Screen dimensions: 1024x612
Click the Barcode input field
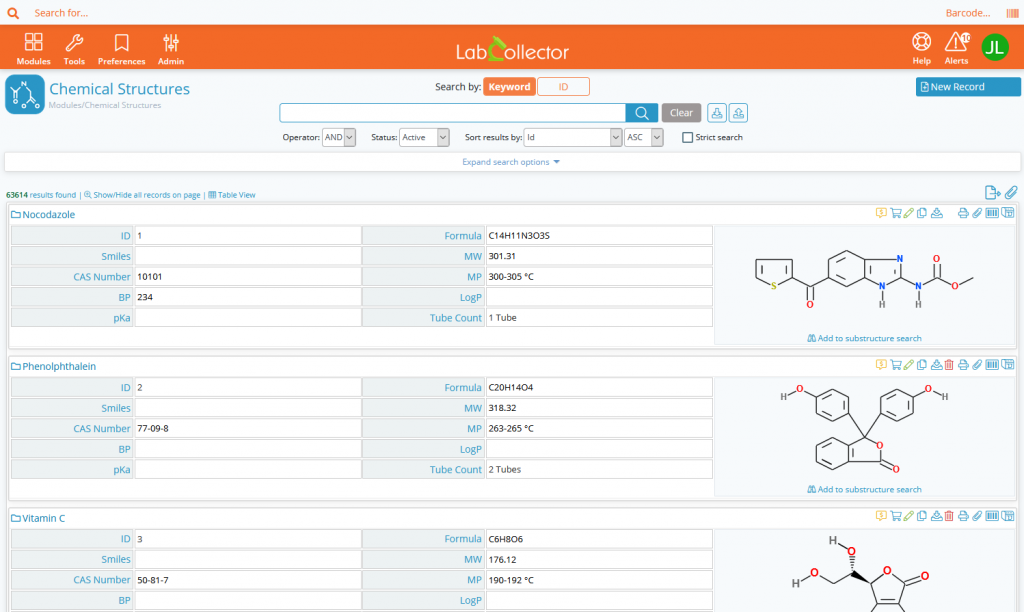pyautogui.click(x=968, y=12)
